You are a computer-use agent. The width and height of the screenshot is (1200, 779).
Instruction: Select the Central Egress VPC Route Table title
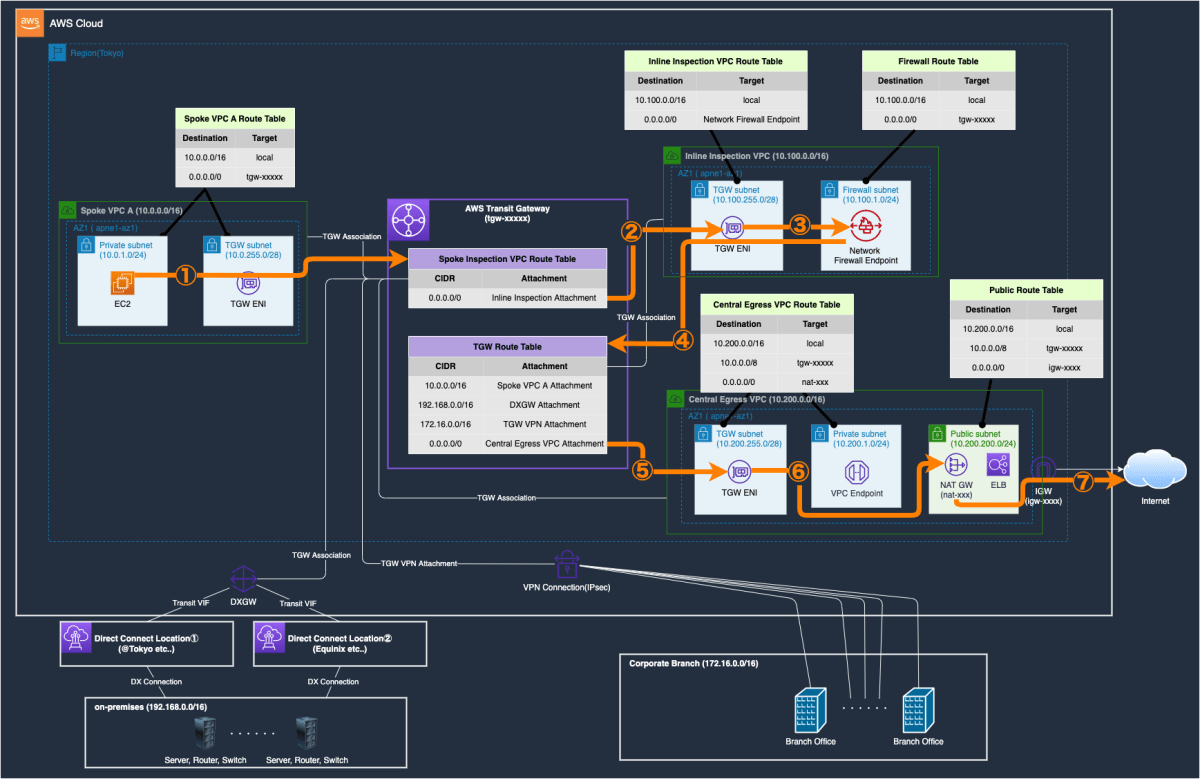[777, 304]
